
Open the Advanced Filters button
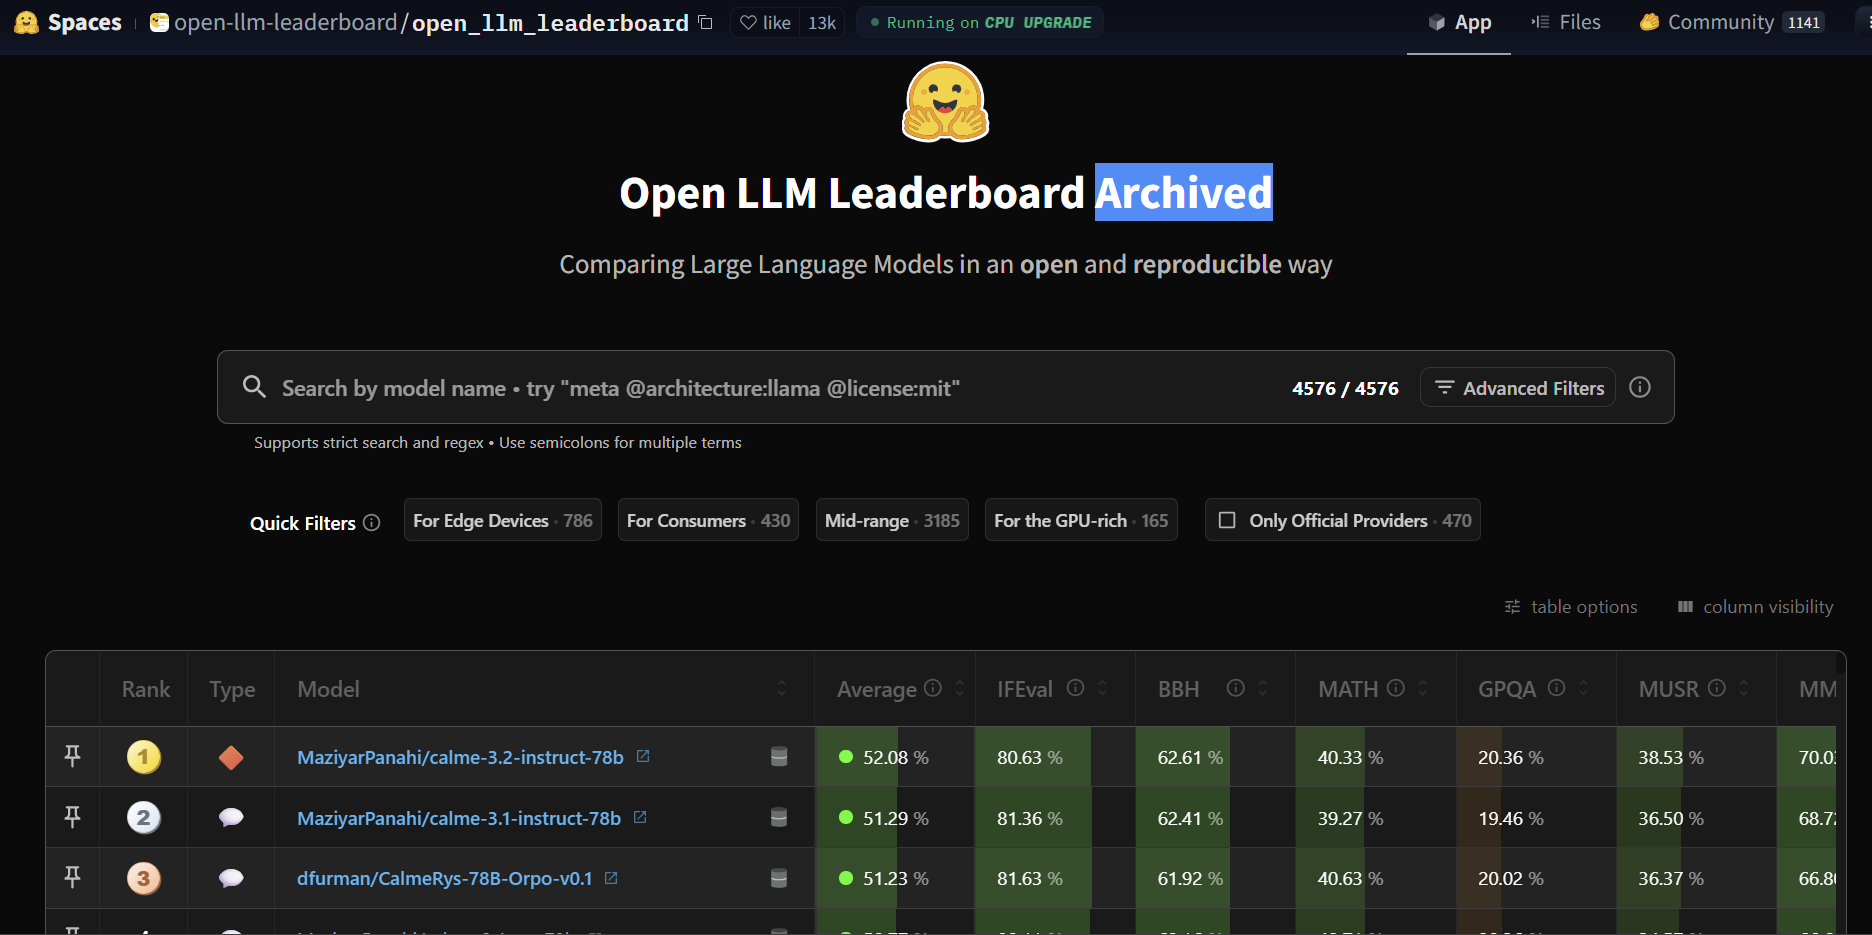[1518, 387]
